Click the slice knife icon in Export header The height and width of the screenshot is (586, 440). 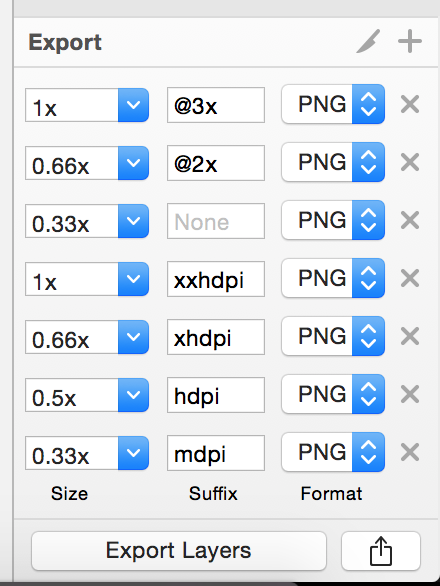pos(368,41)
